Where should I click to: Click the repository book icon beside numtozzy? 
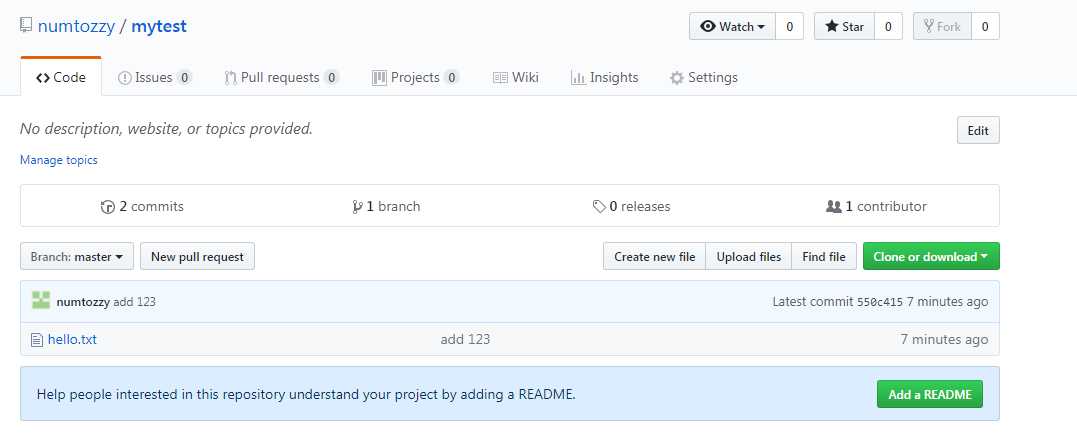point(26,25)
